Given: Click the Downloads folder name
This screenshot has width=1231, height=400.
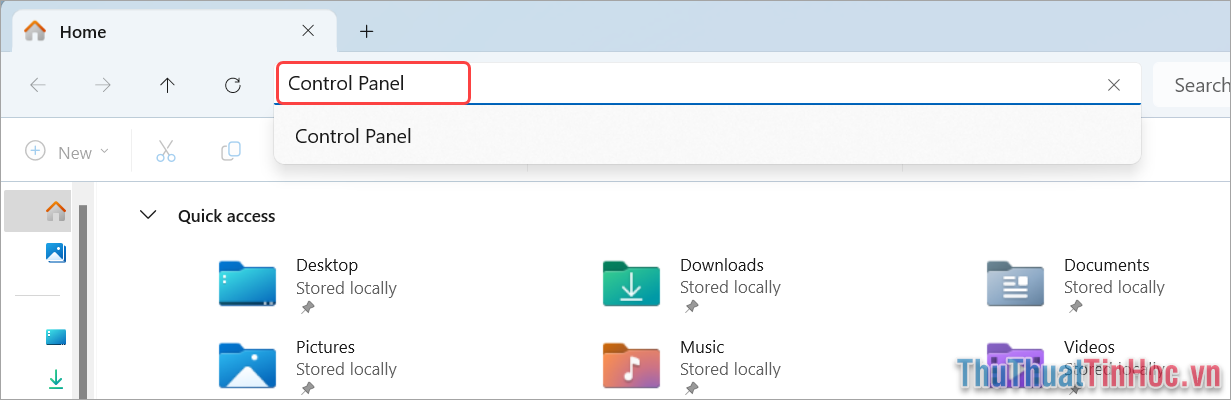Looking at the screenshot, I should (722, 265).
